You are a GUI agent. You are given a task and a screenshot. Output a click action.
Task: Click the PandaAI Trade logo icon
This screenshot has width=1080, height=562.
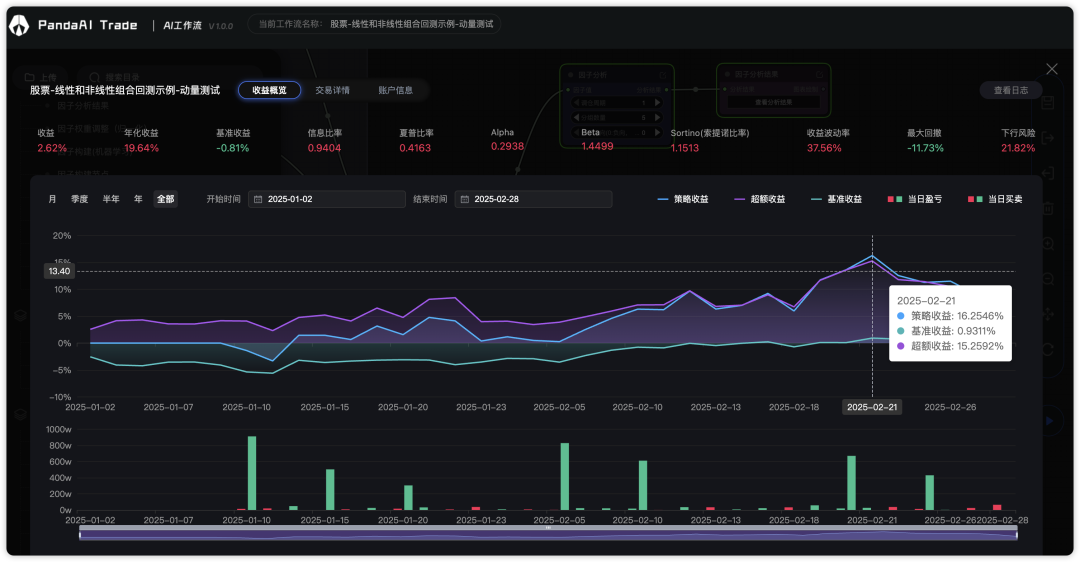pos(20,25)
